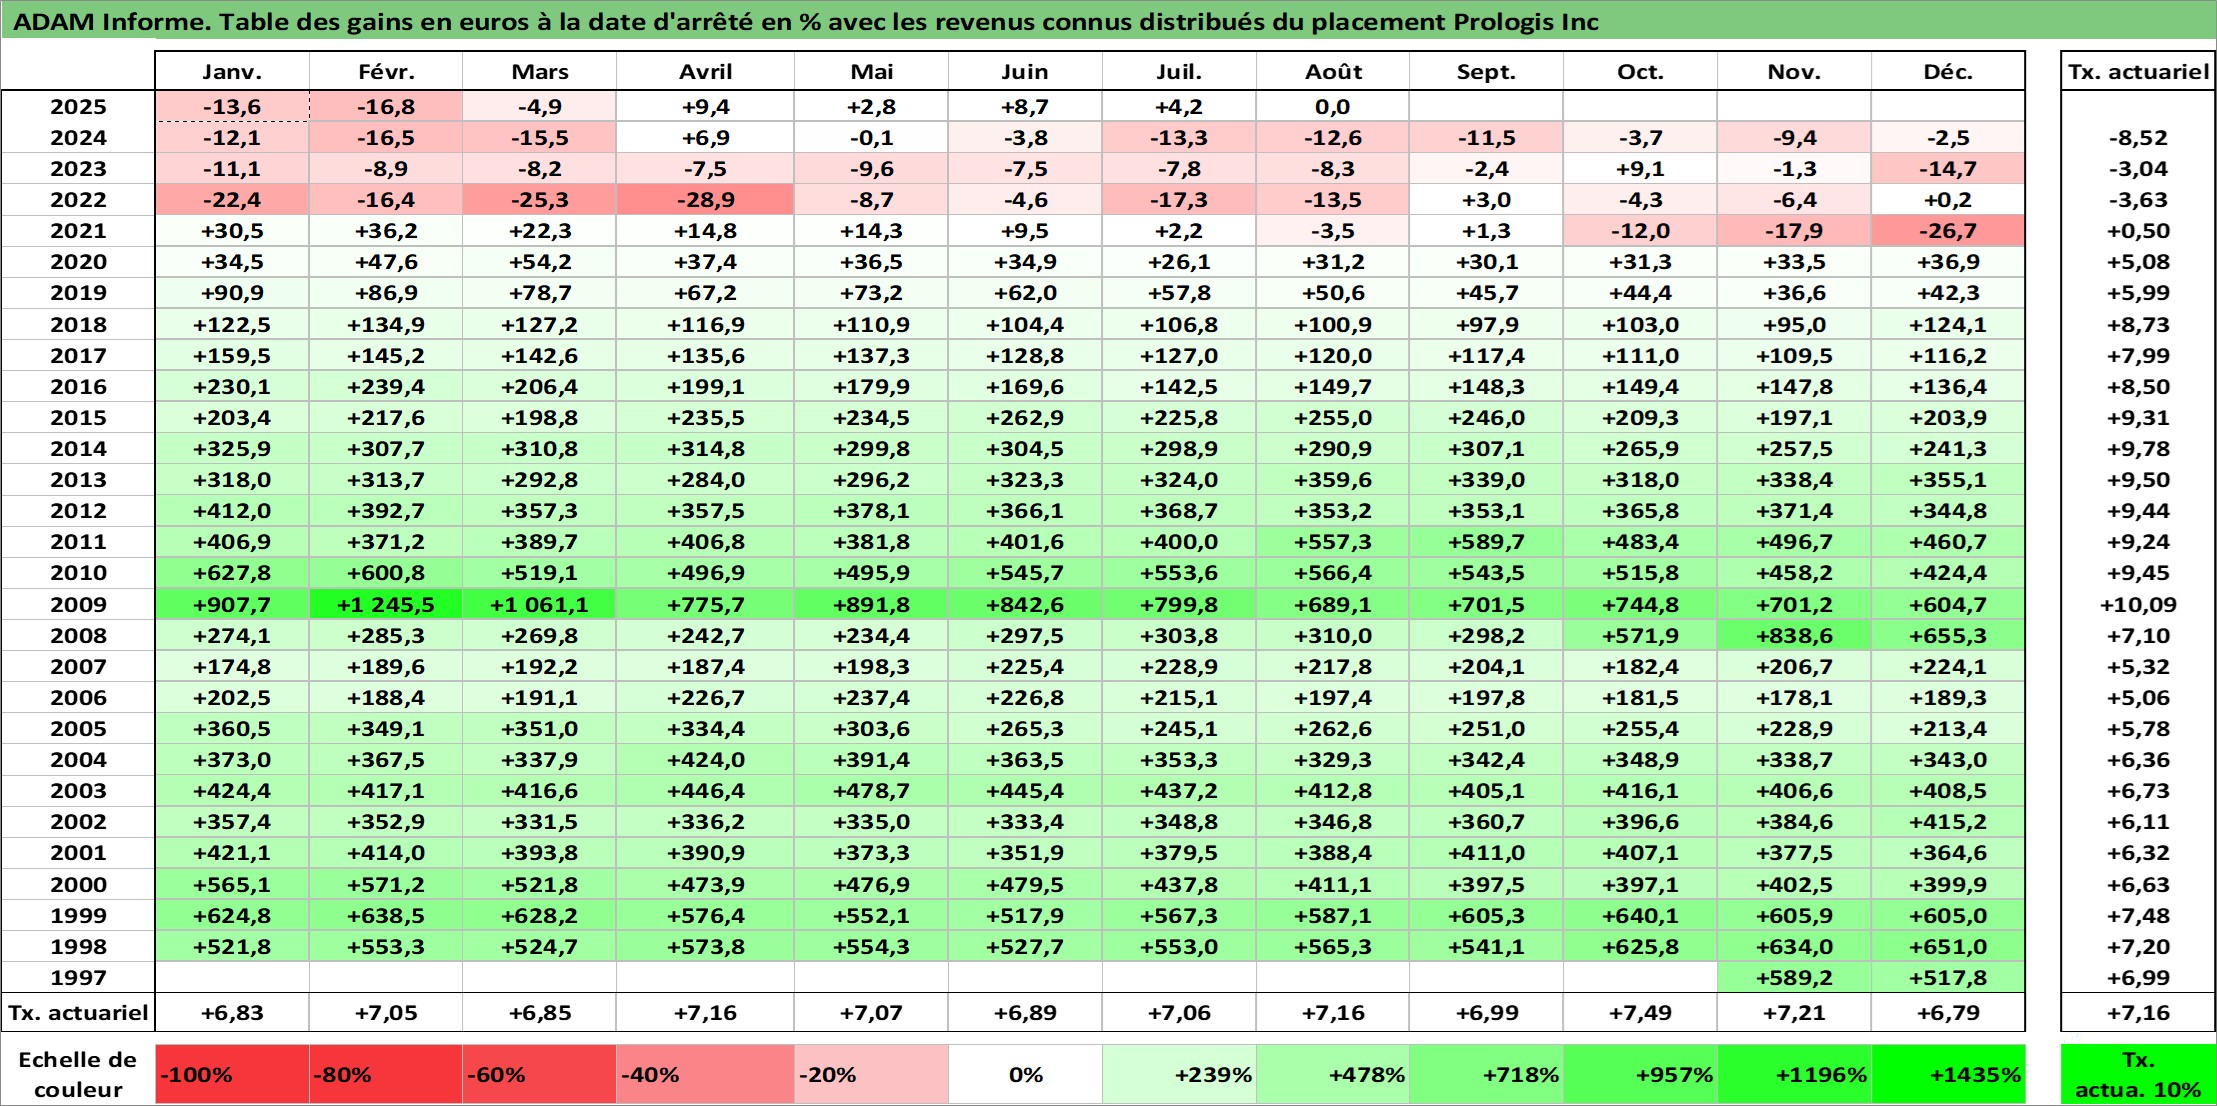Viewport: 2217px width, 1106px height.
Task: Click the 'Tx. actuariel' bottom row label
Action: click(x=78, y=1013)
